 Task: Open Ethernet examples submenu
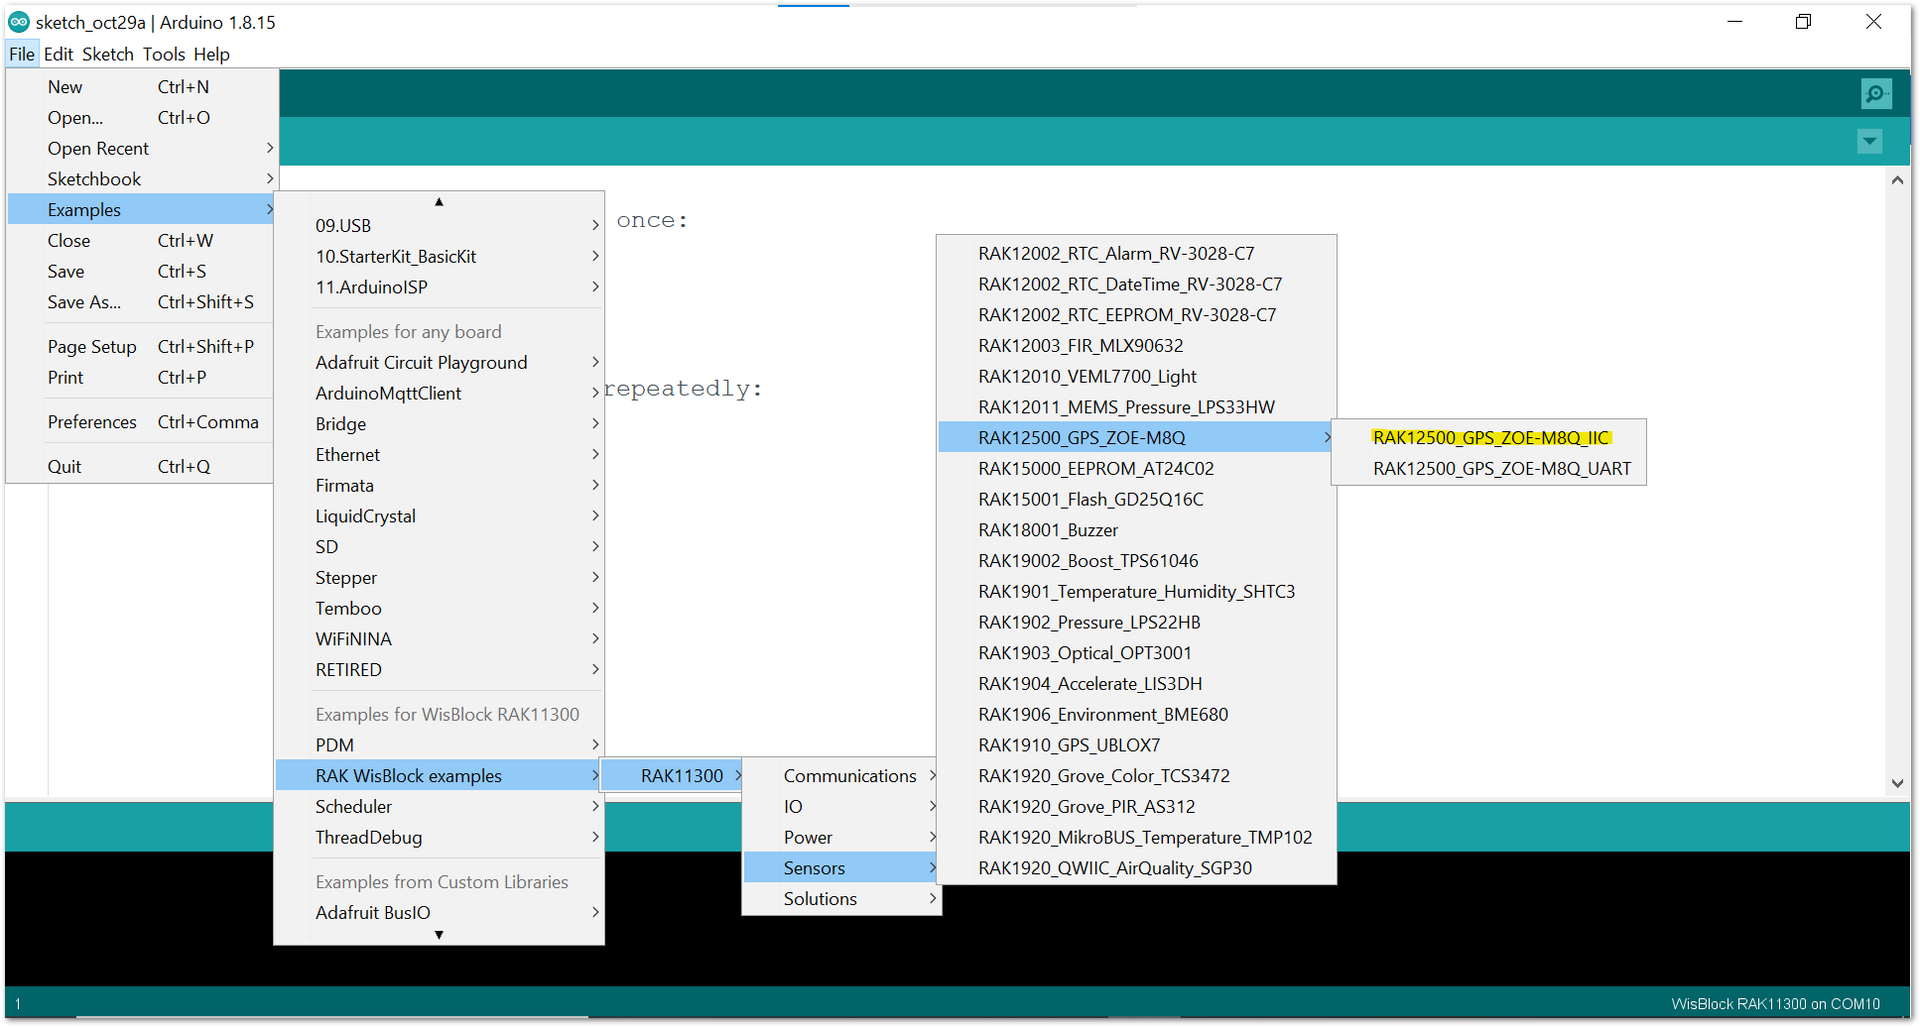(439, 455)
